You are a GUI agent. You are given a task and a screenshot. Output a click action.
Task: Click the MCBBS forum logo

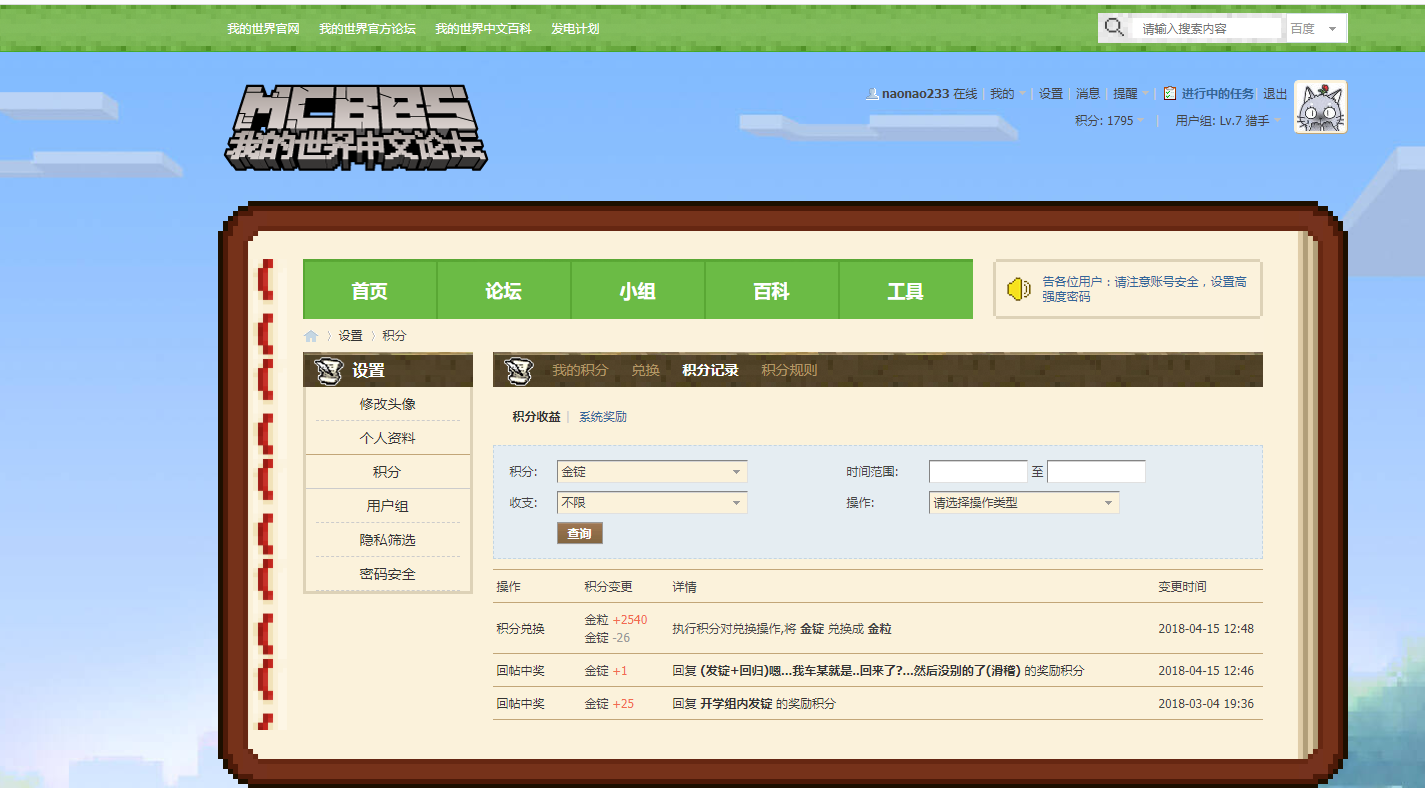pyautogui.click(x=355, y=127)
